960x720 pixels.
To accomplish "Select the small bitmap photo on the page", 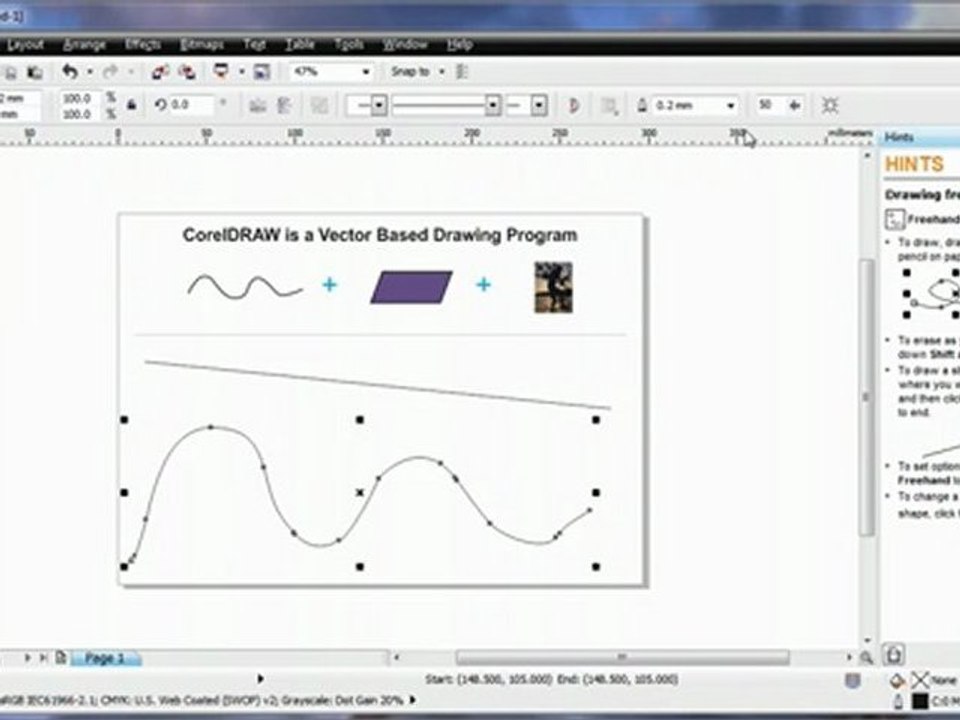I will click(x=553, y=287).
